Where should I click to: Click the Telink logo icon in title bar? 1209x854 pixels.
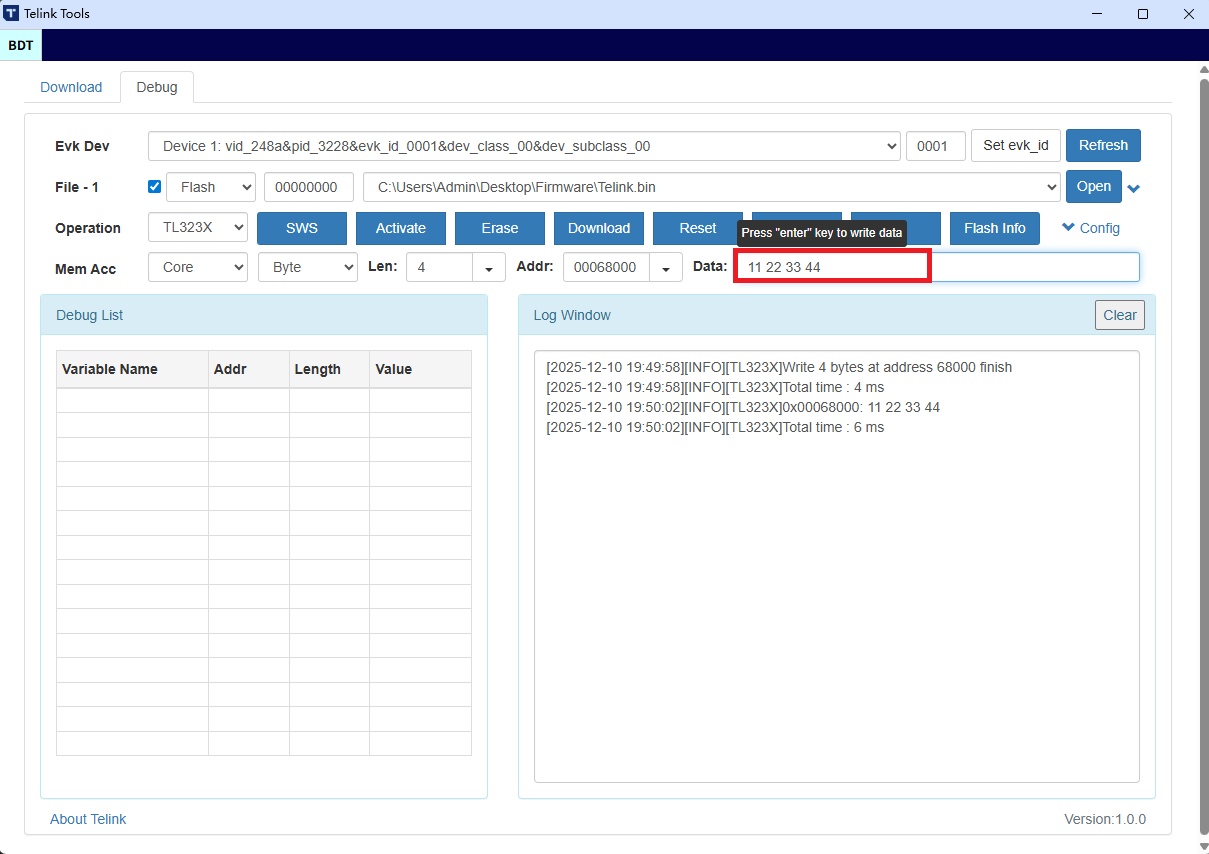pos(14,13)
